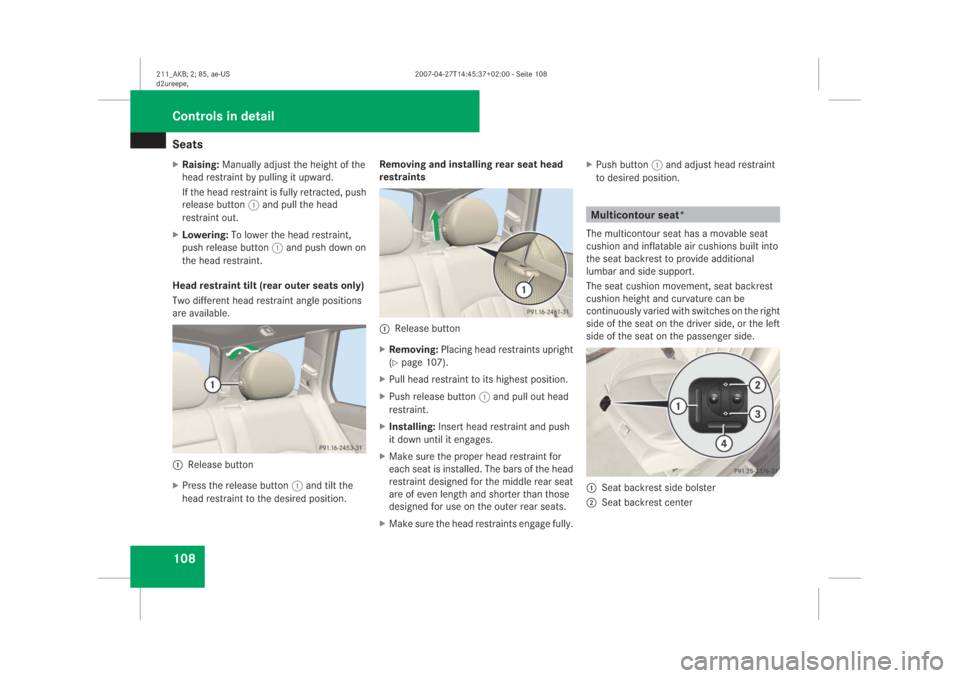Select the timestamp "2007-04-27T14:45:37+02:00 - Seite 108"
The image size is (960, 678).
[481, 74]
